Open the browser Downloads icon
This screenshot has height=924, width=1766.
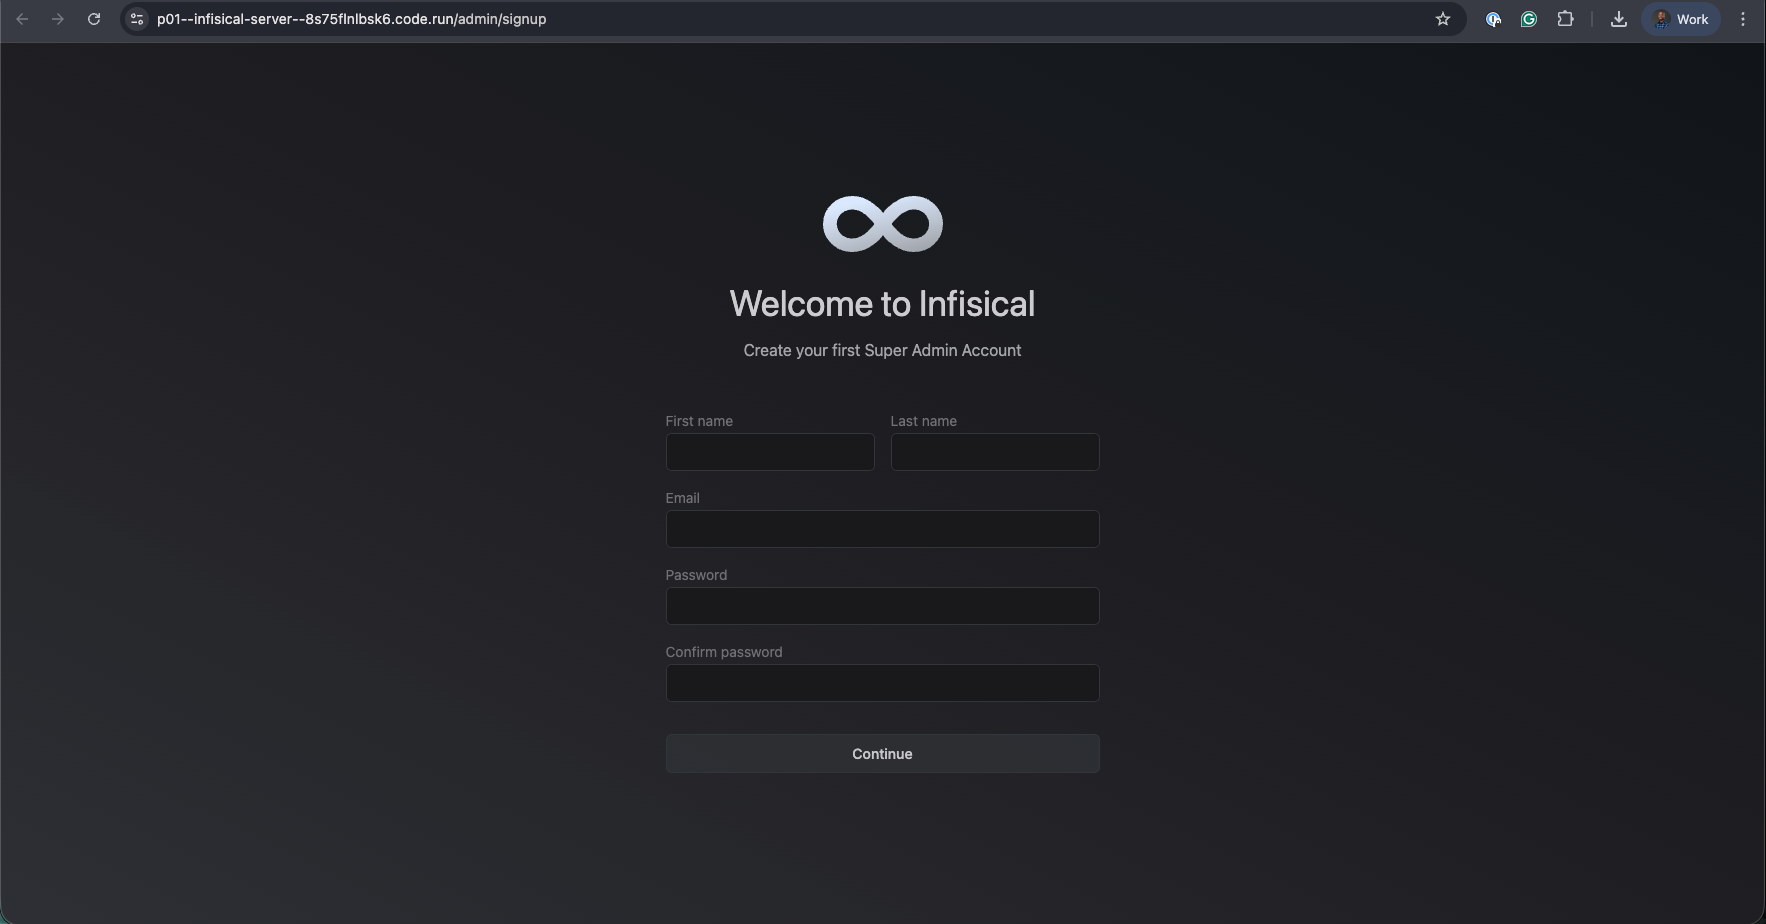[x=1618, y=19]
